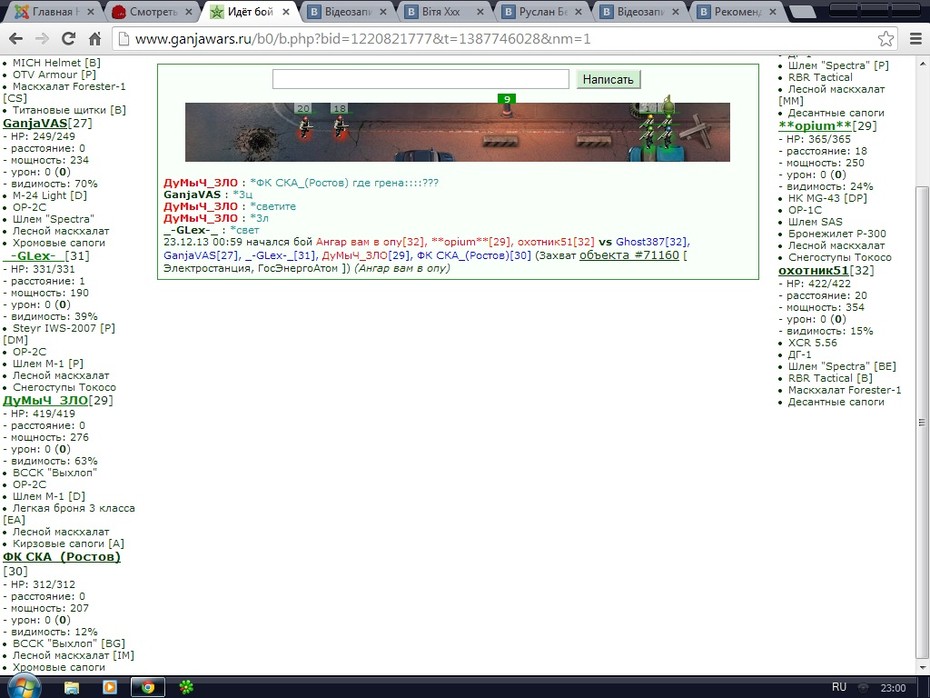Click the RU language indicator
930x698 pixels.
point(839,687)
